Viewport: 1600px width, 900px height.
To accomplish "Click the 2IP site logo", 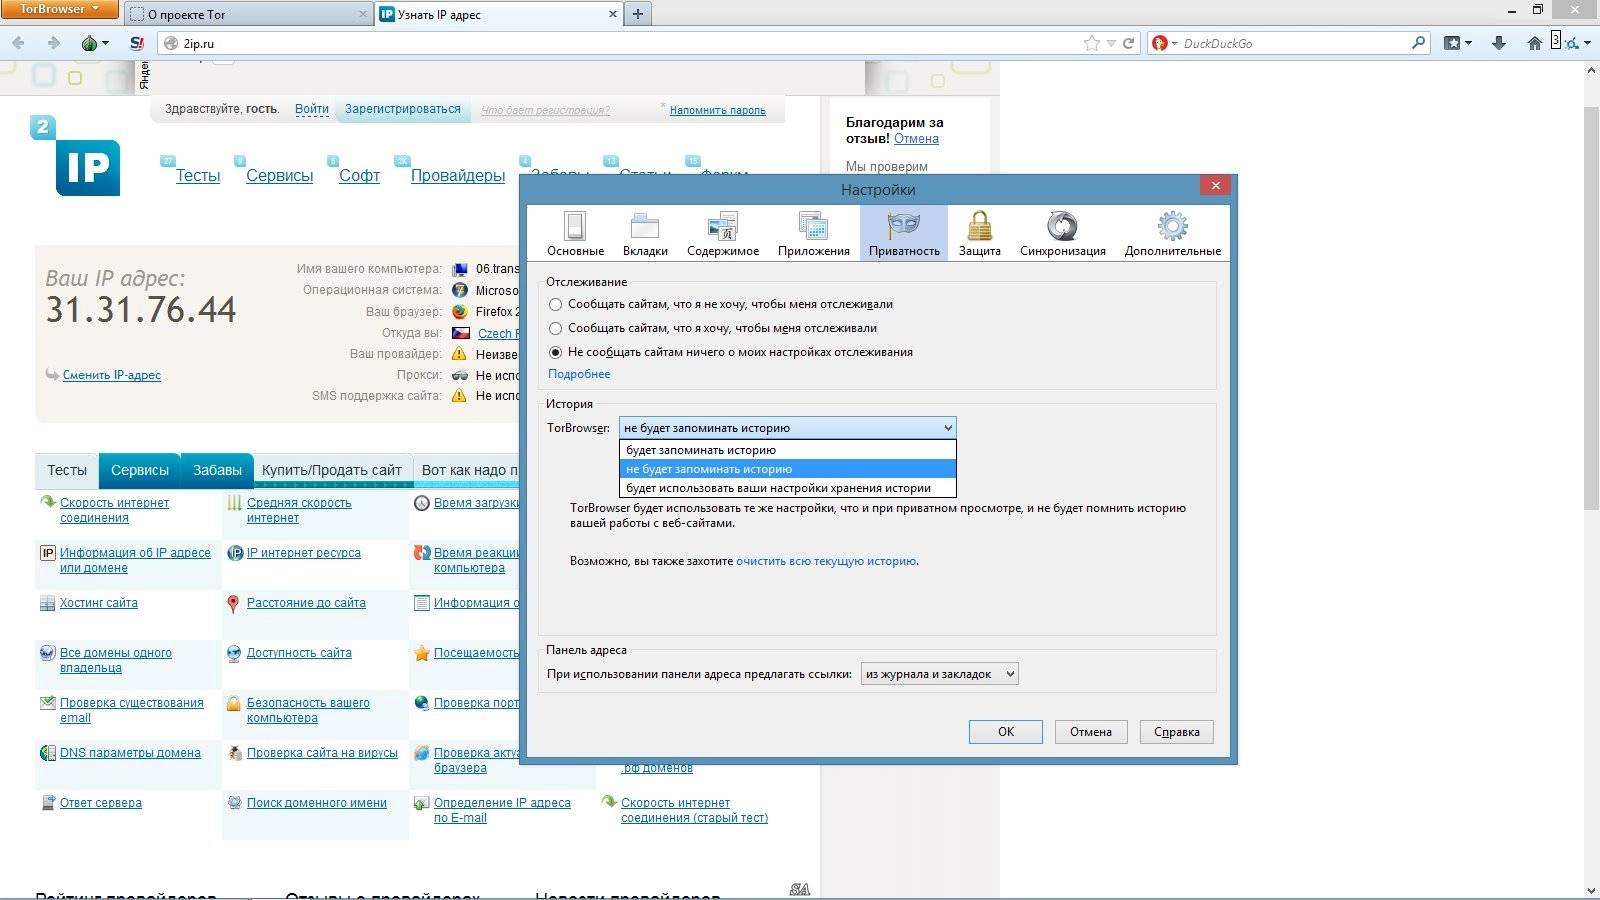I will [76, 156].
